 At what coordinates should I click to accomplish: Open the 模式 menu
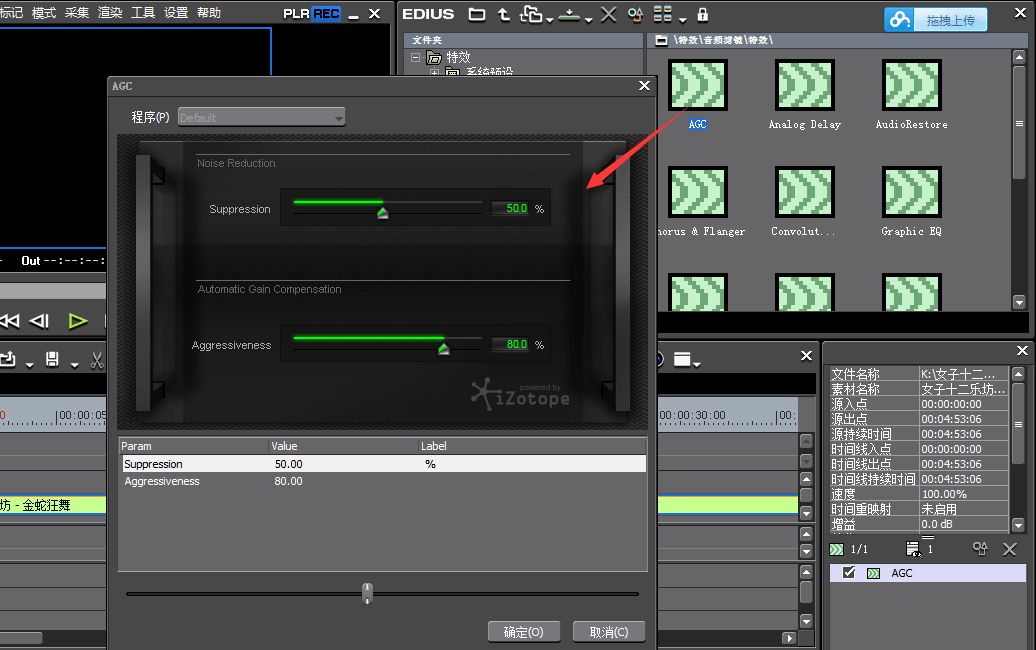pyautogui.click(x=44, y=13)
